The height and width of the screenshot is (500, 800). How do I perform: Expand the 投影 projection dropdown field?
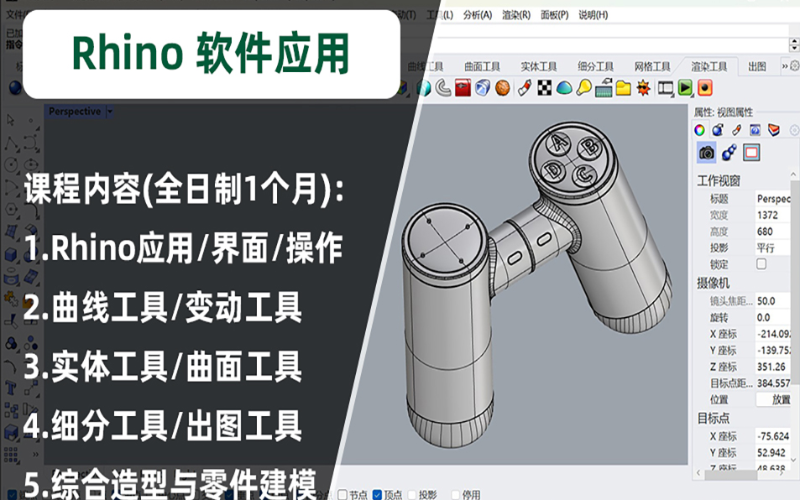(x=776, y=247)
